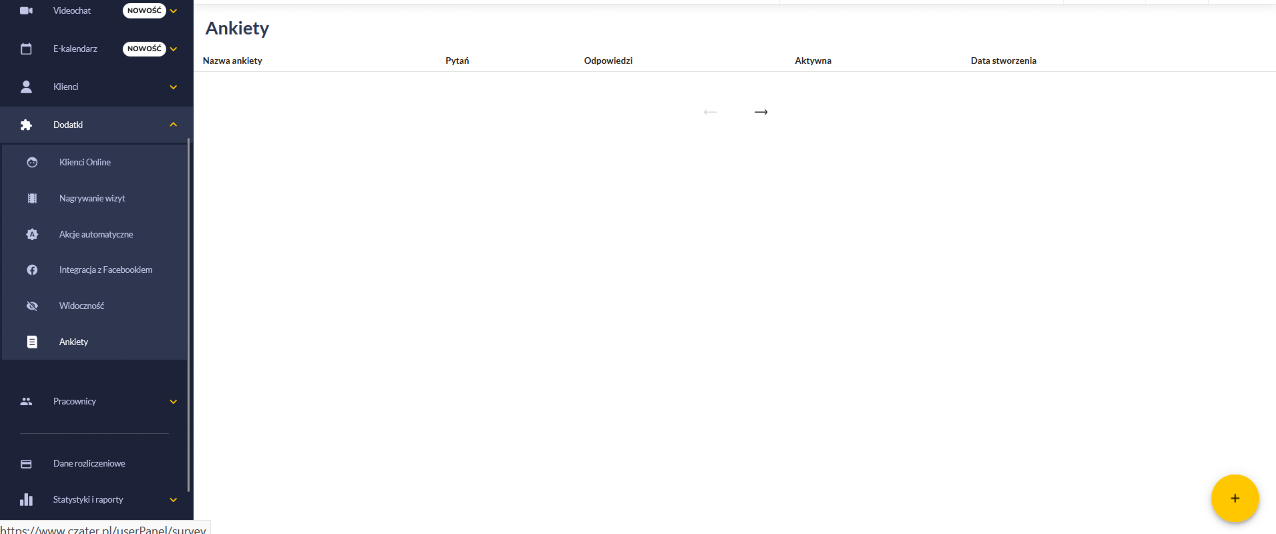Open Dane rozliczeniowe page
This screenshot has height=534, width=1276.
(89, 464)
